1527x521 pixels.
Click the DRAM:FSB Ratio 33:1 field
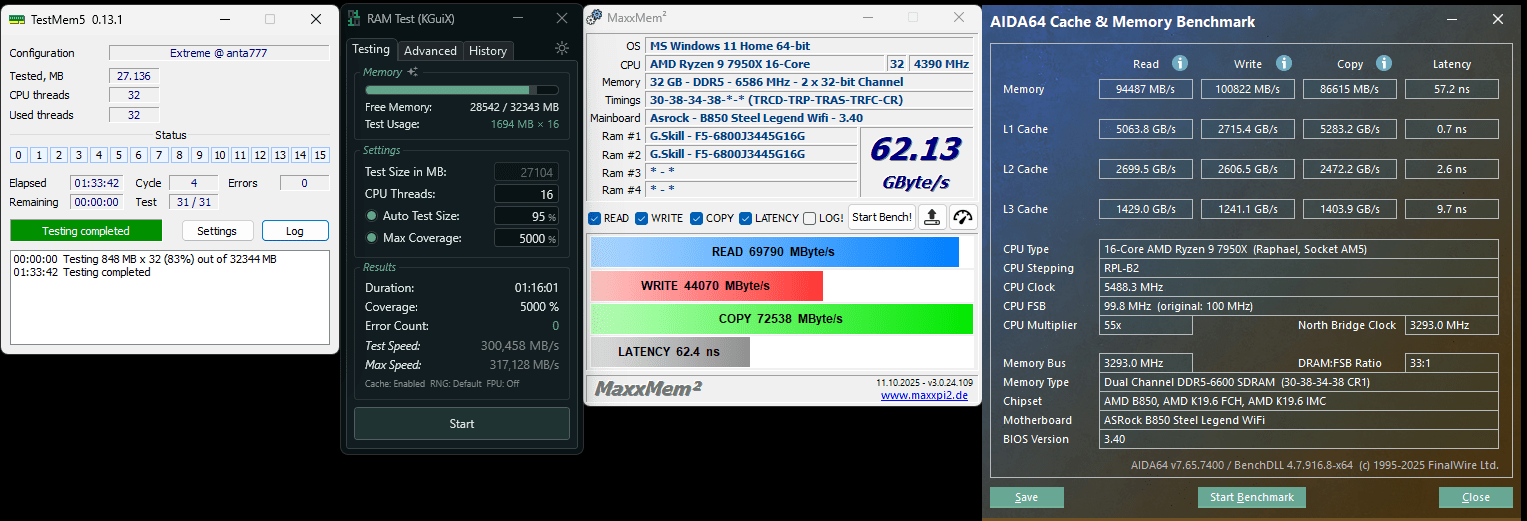tap(1452, 363)
